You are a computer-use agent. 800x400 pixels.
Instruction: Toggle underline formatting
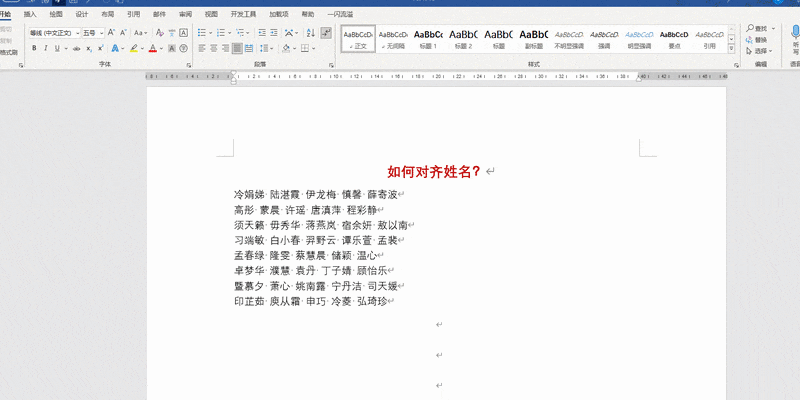tap(57, 48)
